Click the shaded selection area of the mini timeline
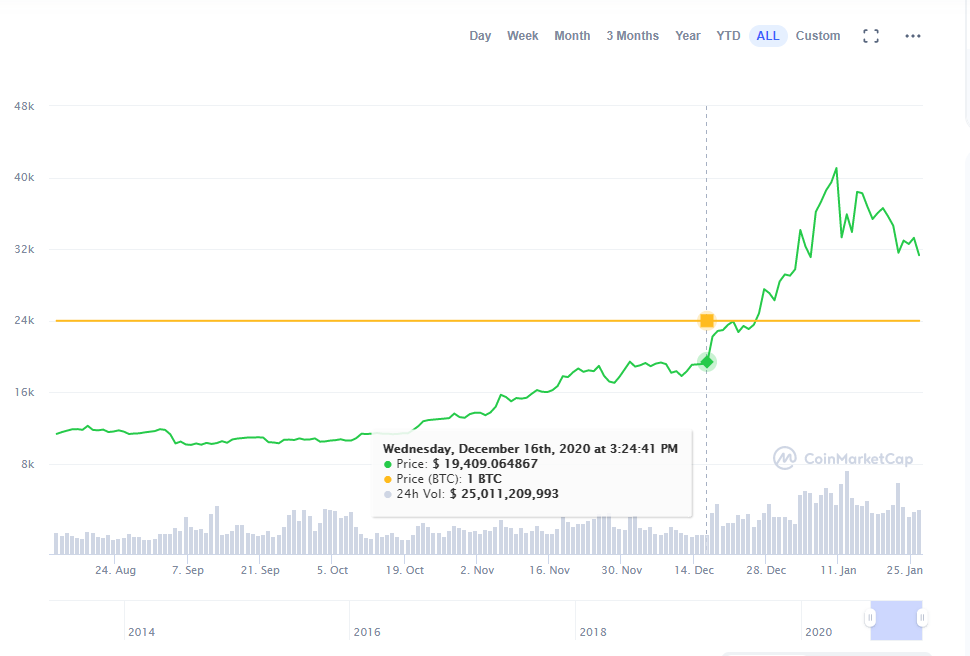The image size is (970, 656). pyautogui.click(x=897, y=620)
